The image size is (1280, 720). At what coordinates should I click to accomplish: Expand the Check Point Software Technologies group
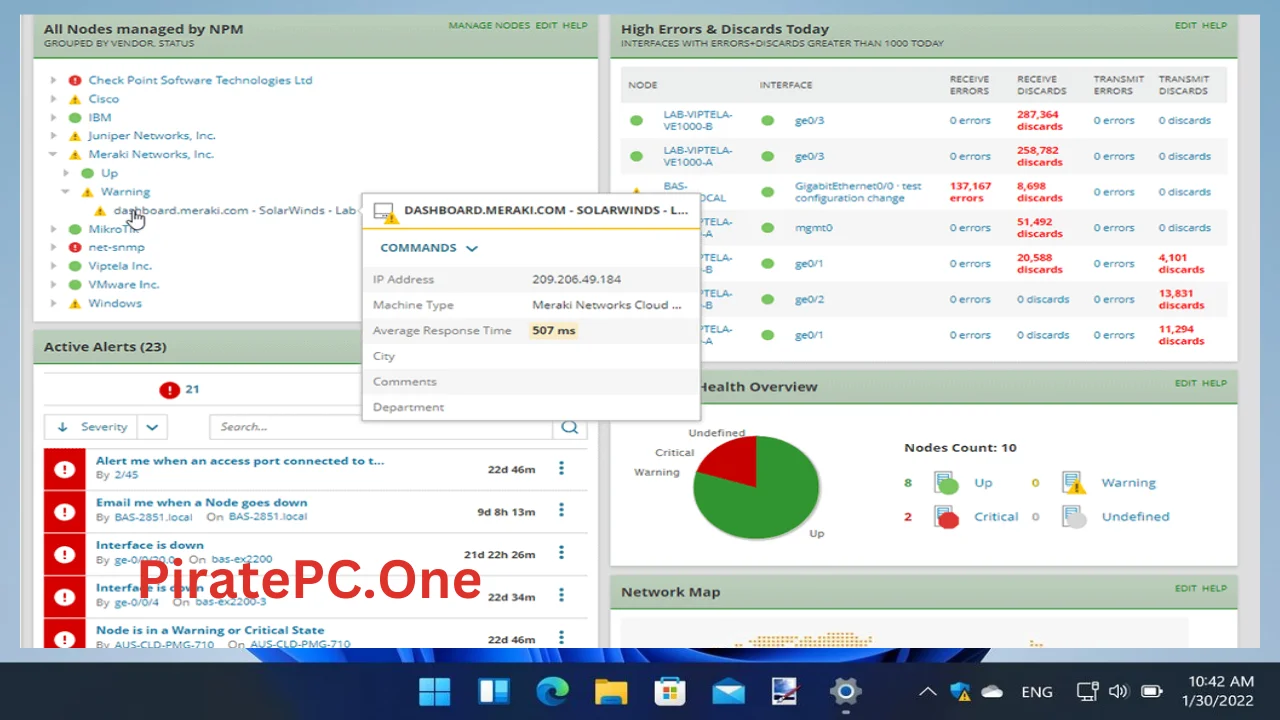click(x=53, y=80)
